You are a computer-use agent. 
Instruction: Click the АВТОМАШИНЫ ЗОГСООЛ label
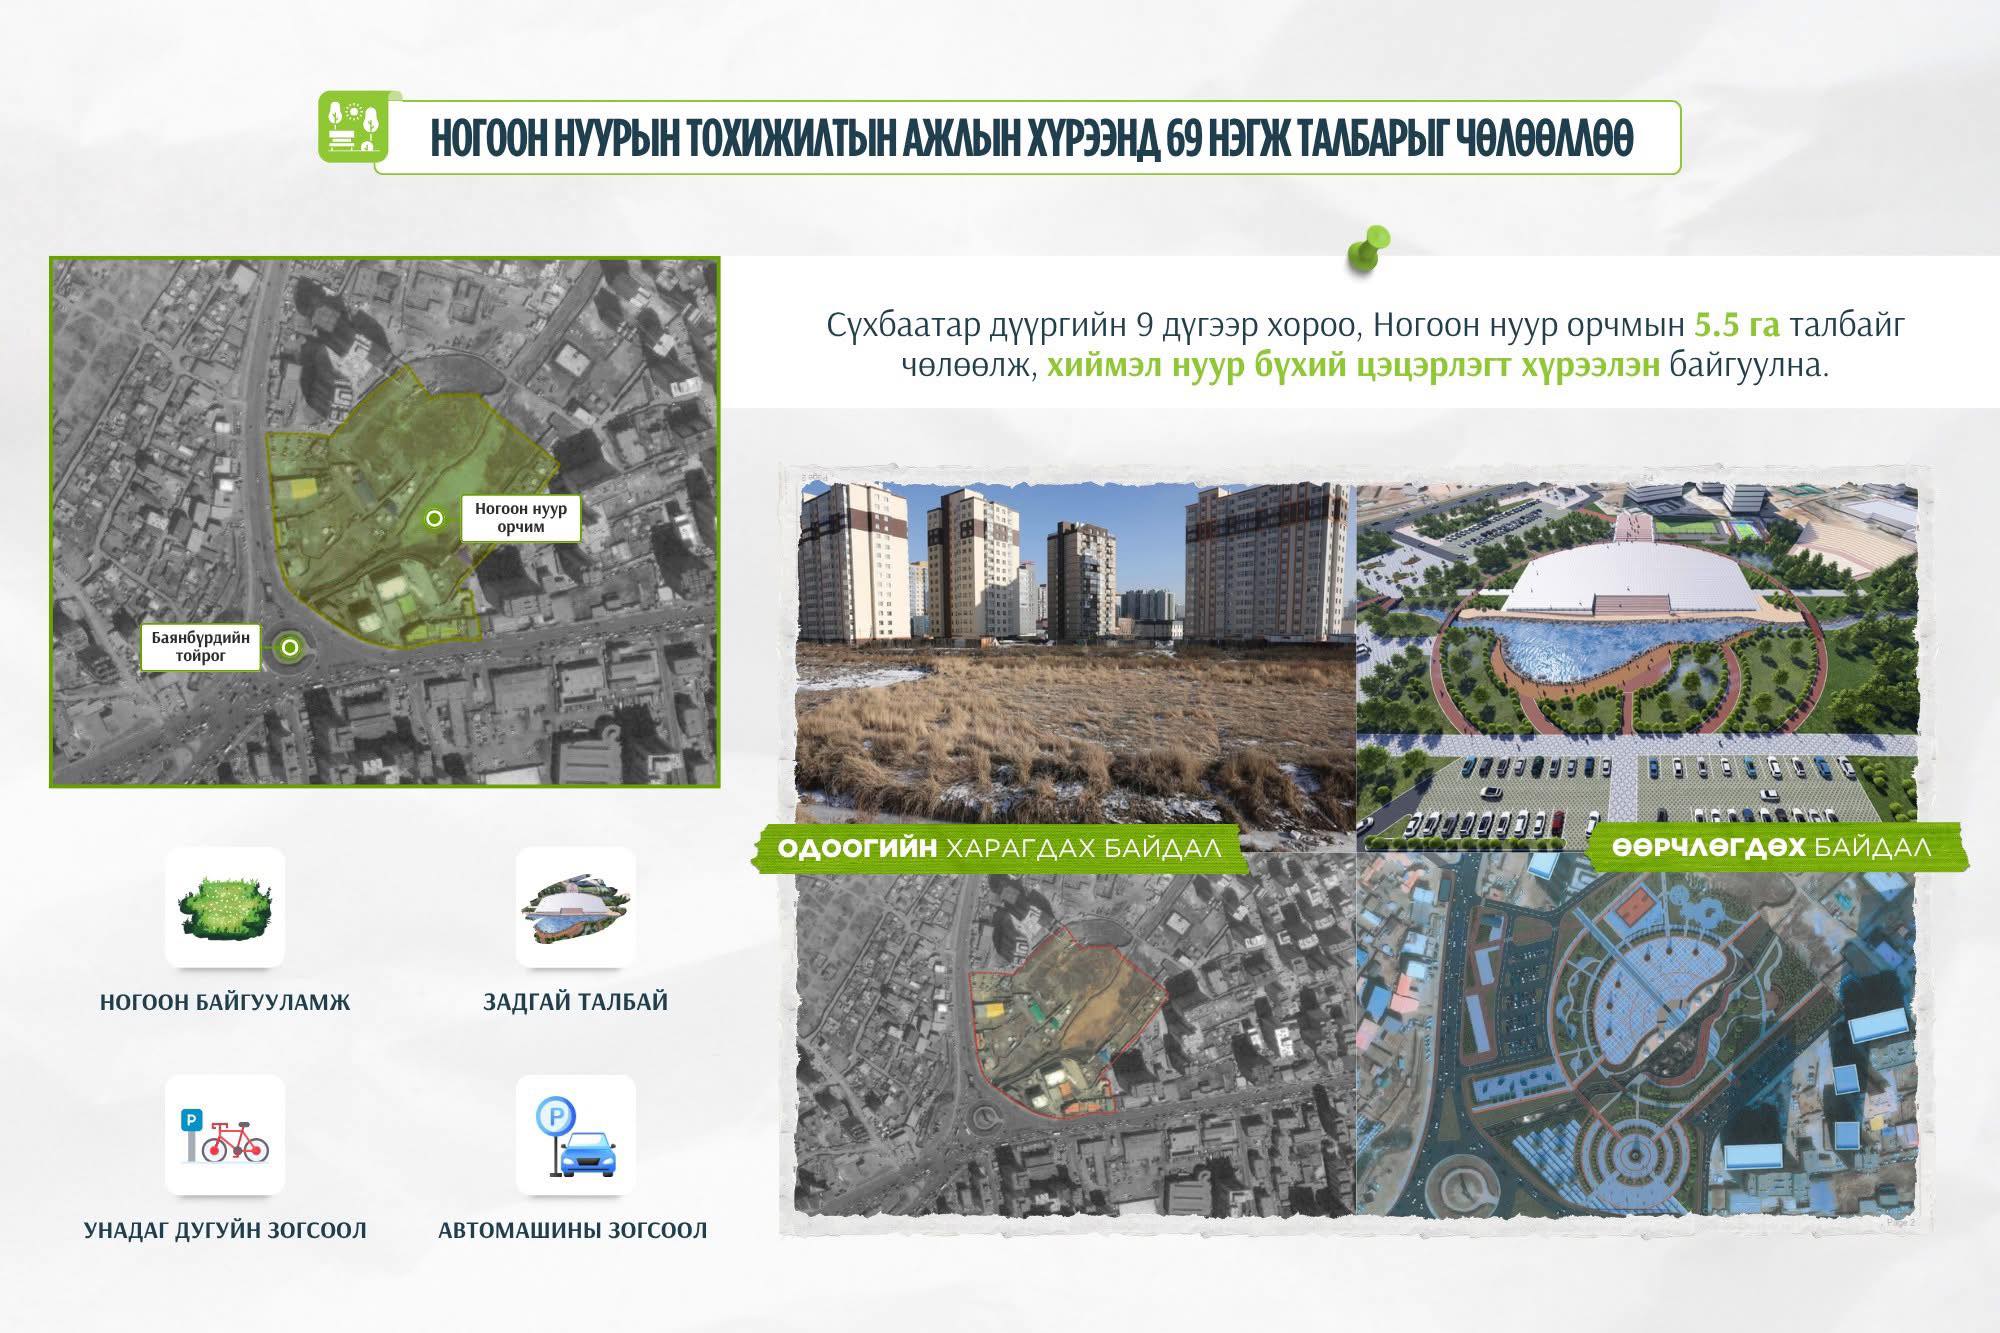(x=573, y=1230)
